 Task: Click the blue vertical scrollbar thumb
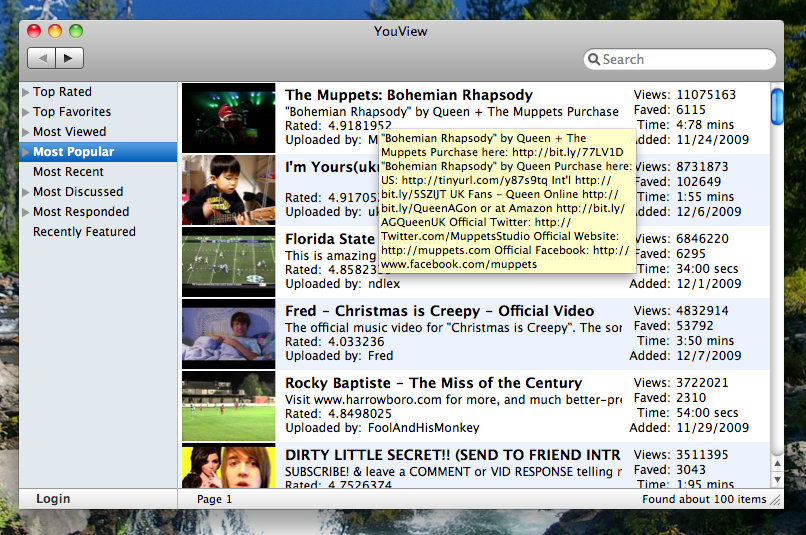click(x=777, y=107)
